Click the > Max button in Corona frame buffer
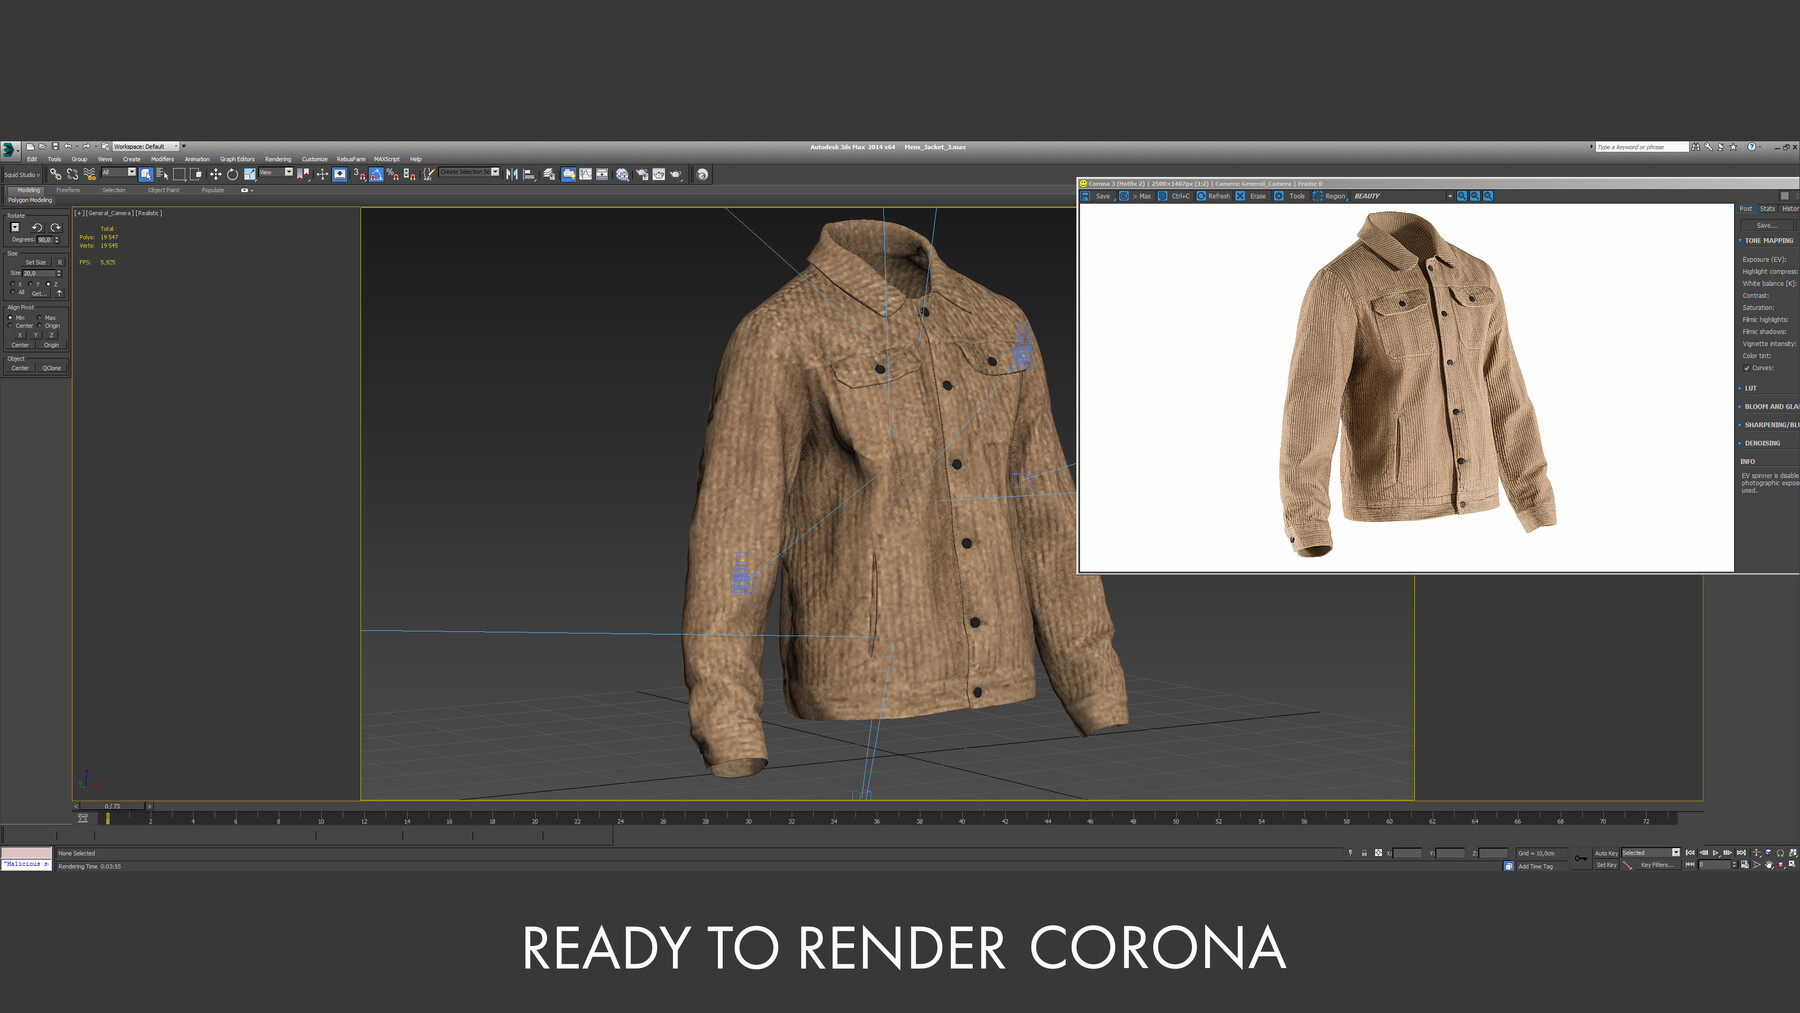The image size is (1800, 1013). (1136, 196)
